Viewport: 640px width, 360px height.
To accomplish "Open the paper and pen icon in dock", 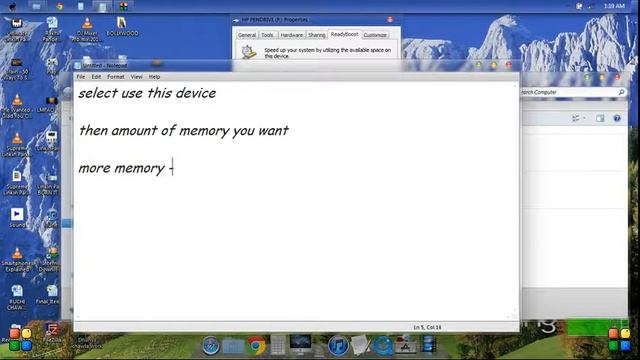I will [x=360, y=345].
